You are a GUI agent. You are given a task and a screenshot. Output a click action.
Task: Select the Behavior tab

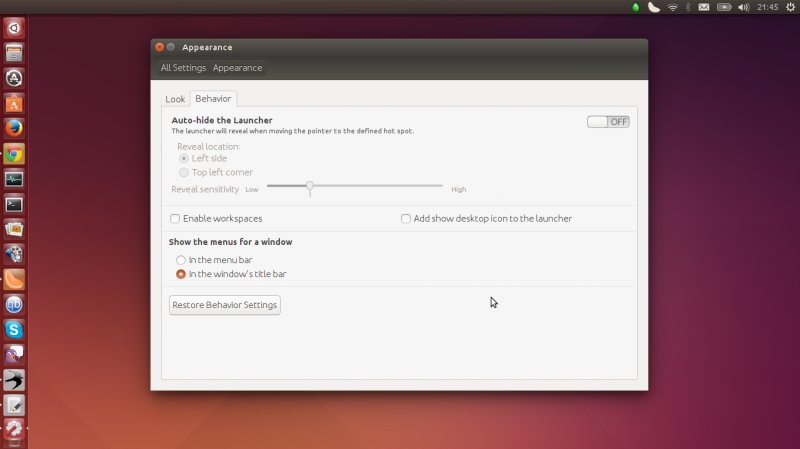(213, 99)
